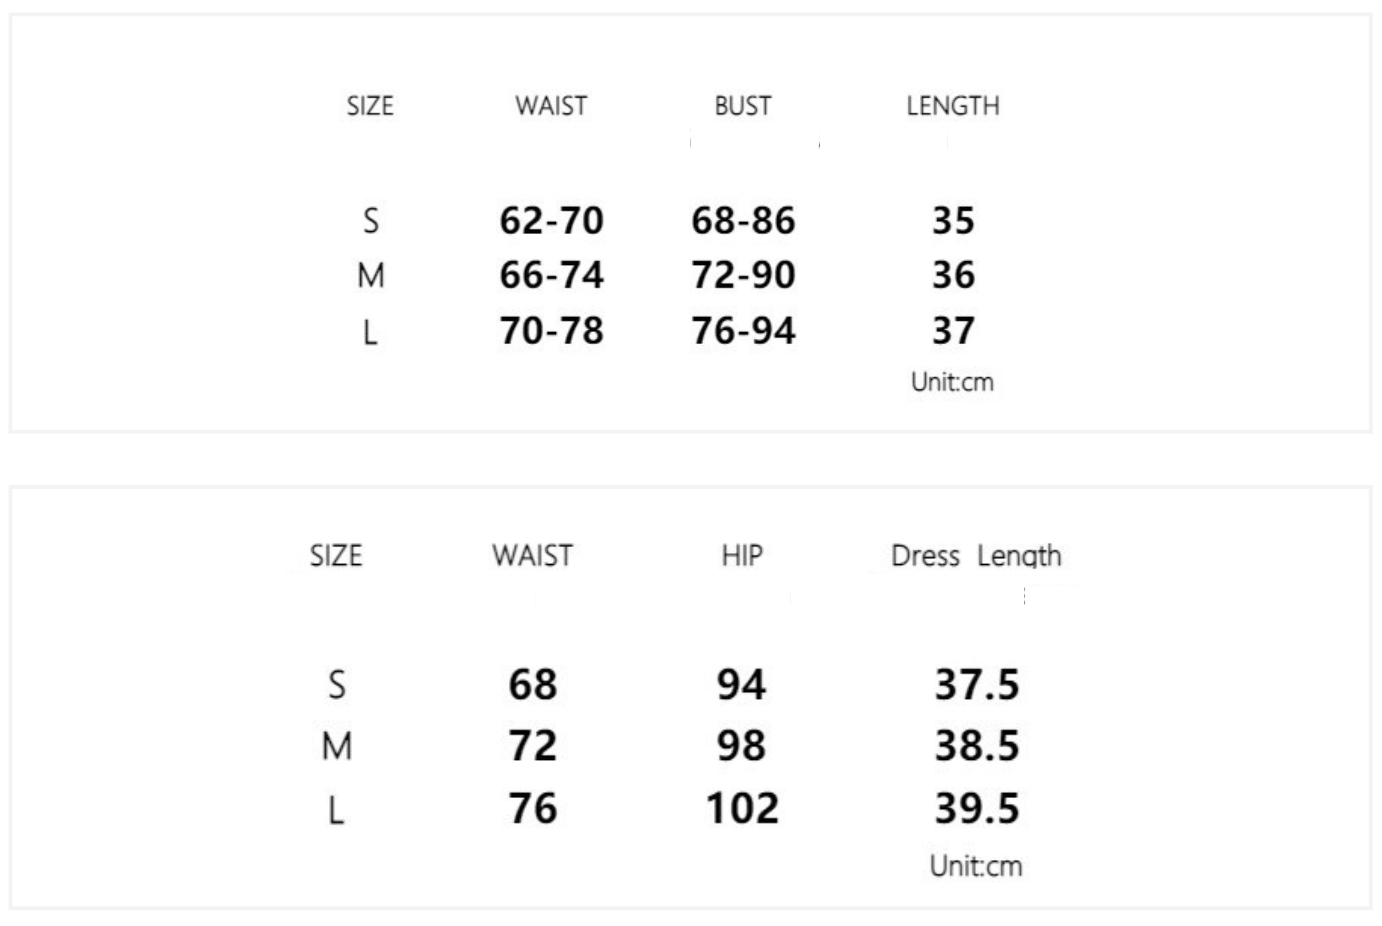Screen dimensions: 1382x926
Task: Click waist value 68 in bottom table
Action: click(532, 685)
